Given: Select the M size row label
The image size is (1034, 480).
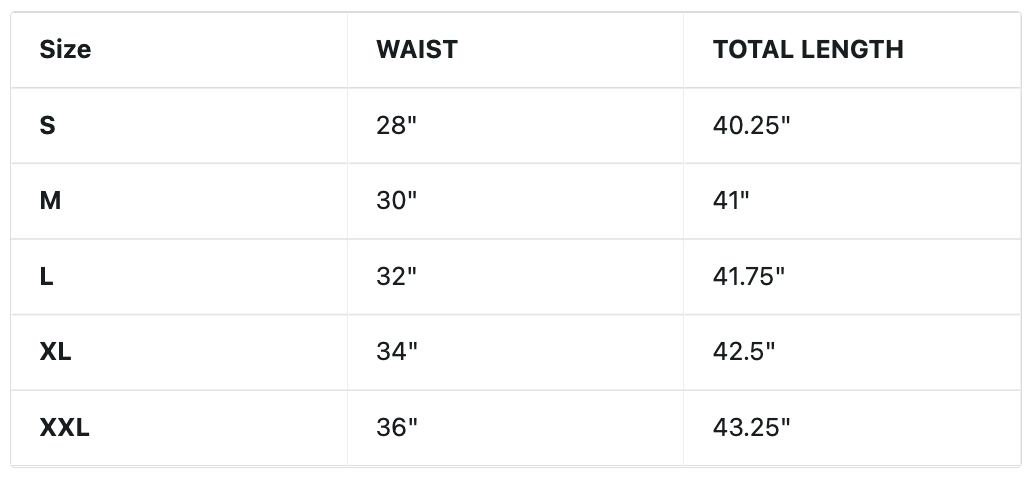Looking at the screenshot, I should [50, 200].
